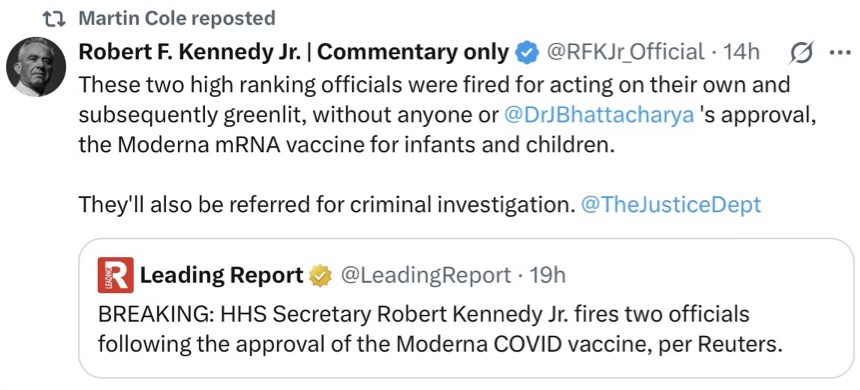Screen dimensions: 860x390
Task: Click the gold verified badge
Action: [x=319, y=275]
